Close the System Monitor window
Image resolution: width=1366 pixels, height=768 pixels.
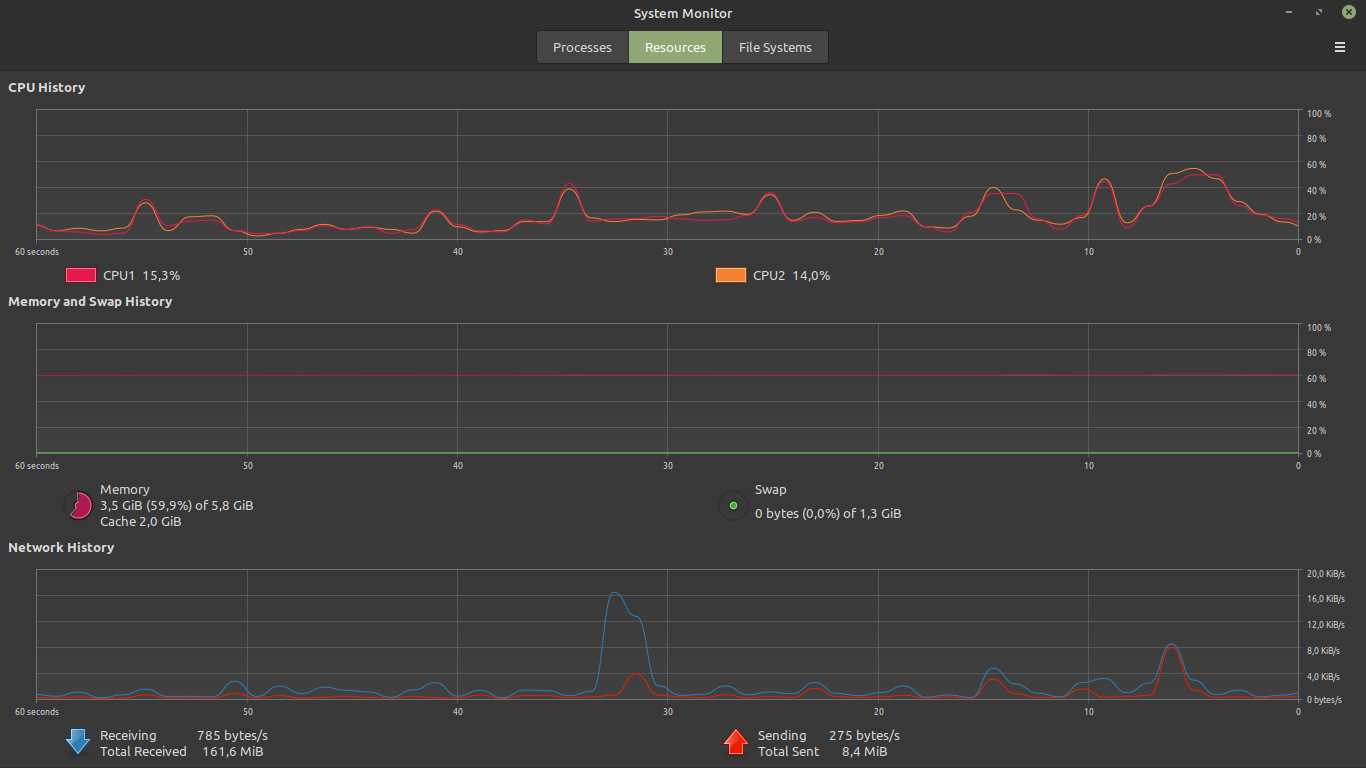click(x=1348, y=12)
